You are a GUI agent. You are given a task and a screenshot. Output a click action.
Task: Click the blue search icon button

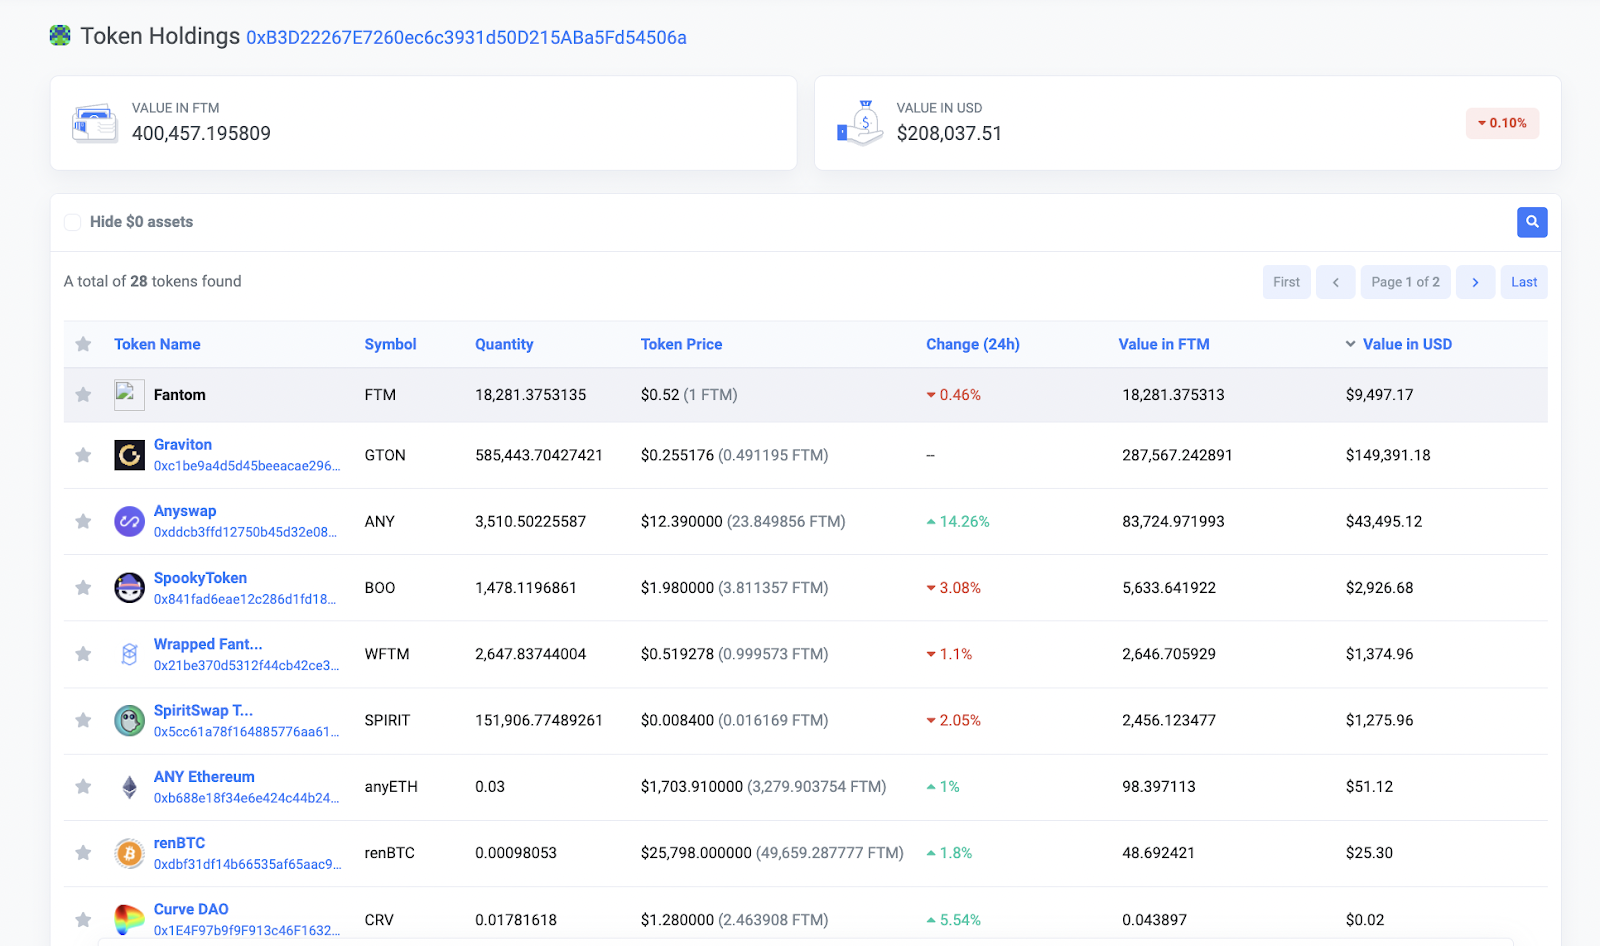pyautogui.click(x=1532, y=222)
